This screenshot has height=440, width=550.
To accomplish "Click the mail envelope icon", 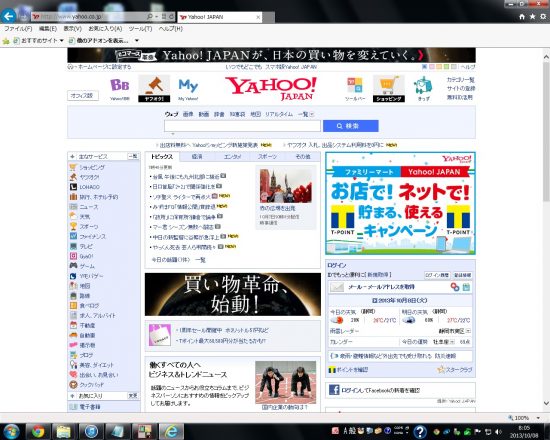I will tap(337, 287).
